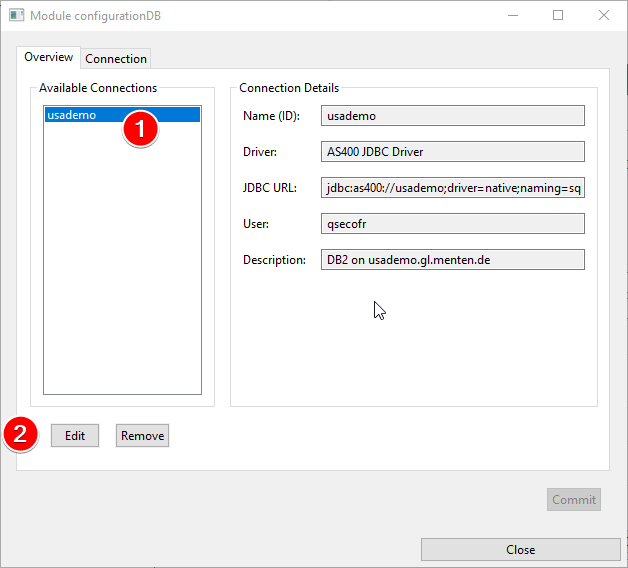Minimize the Module configurationDB window
Image resolution: width=628 pixels, height=568 pixels.
512,16
